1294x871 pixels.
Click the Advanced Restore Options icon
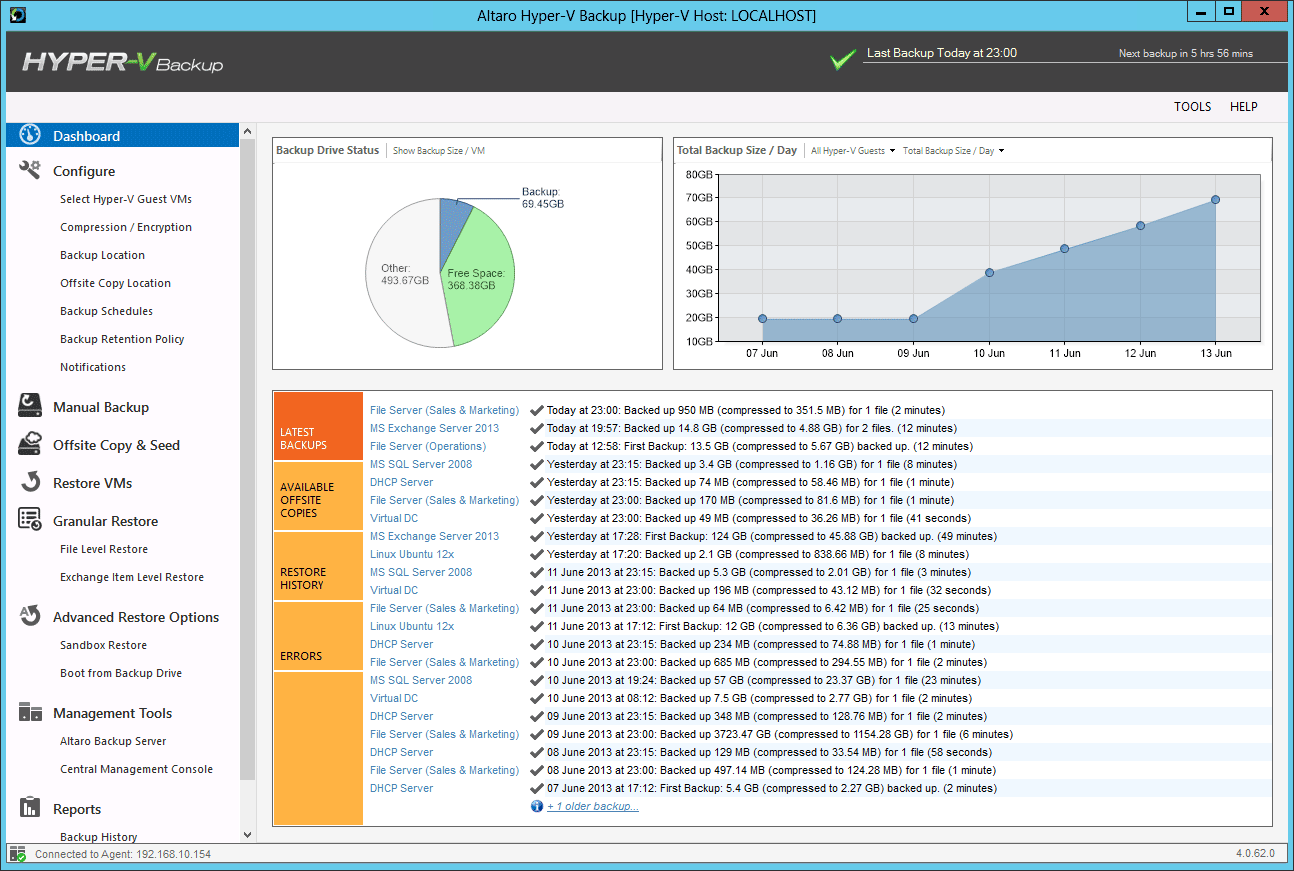(29, 616)
